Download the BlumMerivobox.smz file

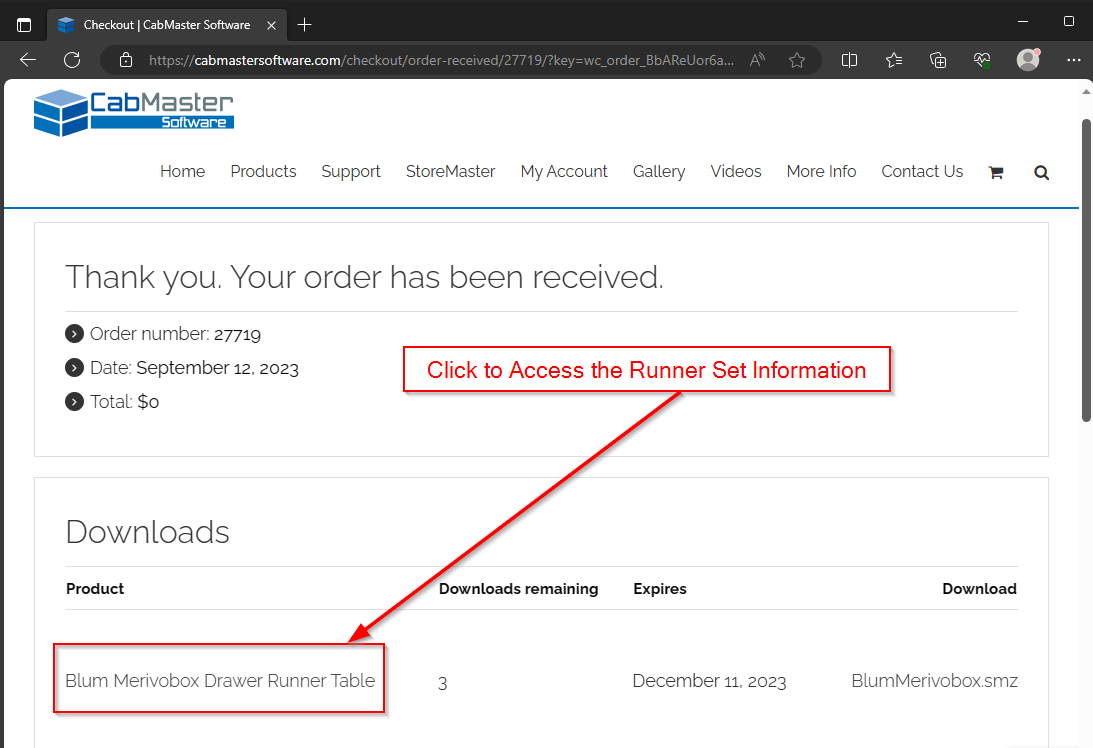[934, 680]
